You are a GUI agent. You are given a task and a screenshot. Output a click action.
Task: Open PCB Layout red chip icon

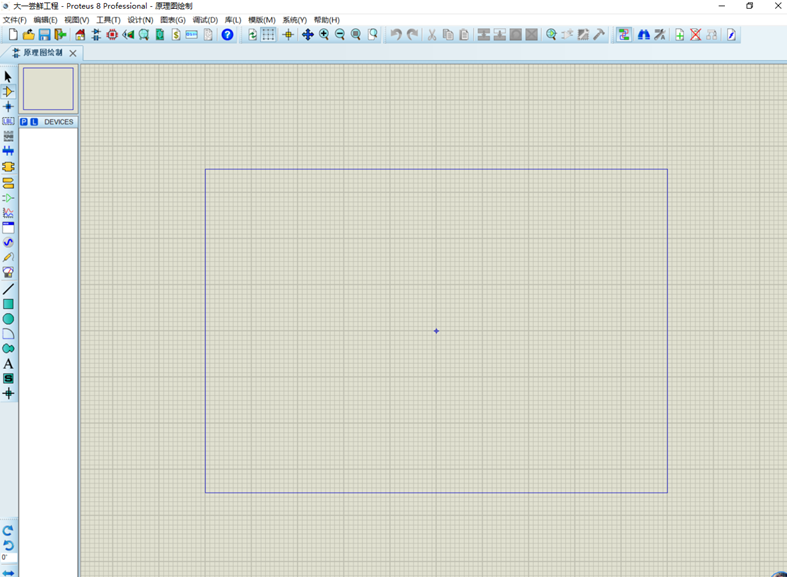[x=112, y=35]
